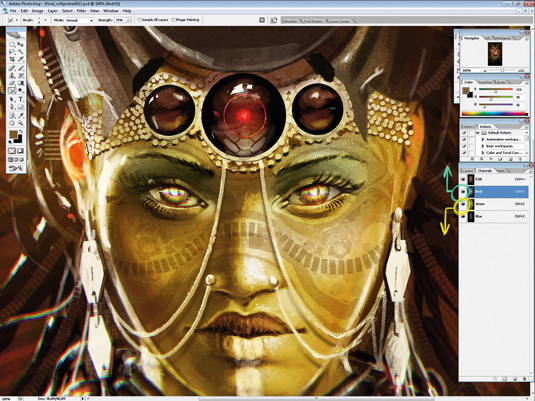Switch to the Layers tab

click(x=468, y=171)
